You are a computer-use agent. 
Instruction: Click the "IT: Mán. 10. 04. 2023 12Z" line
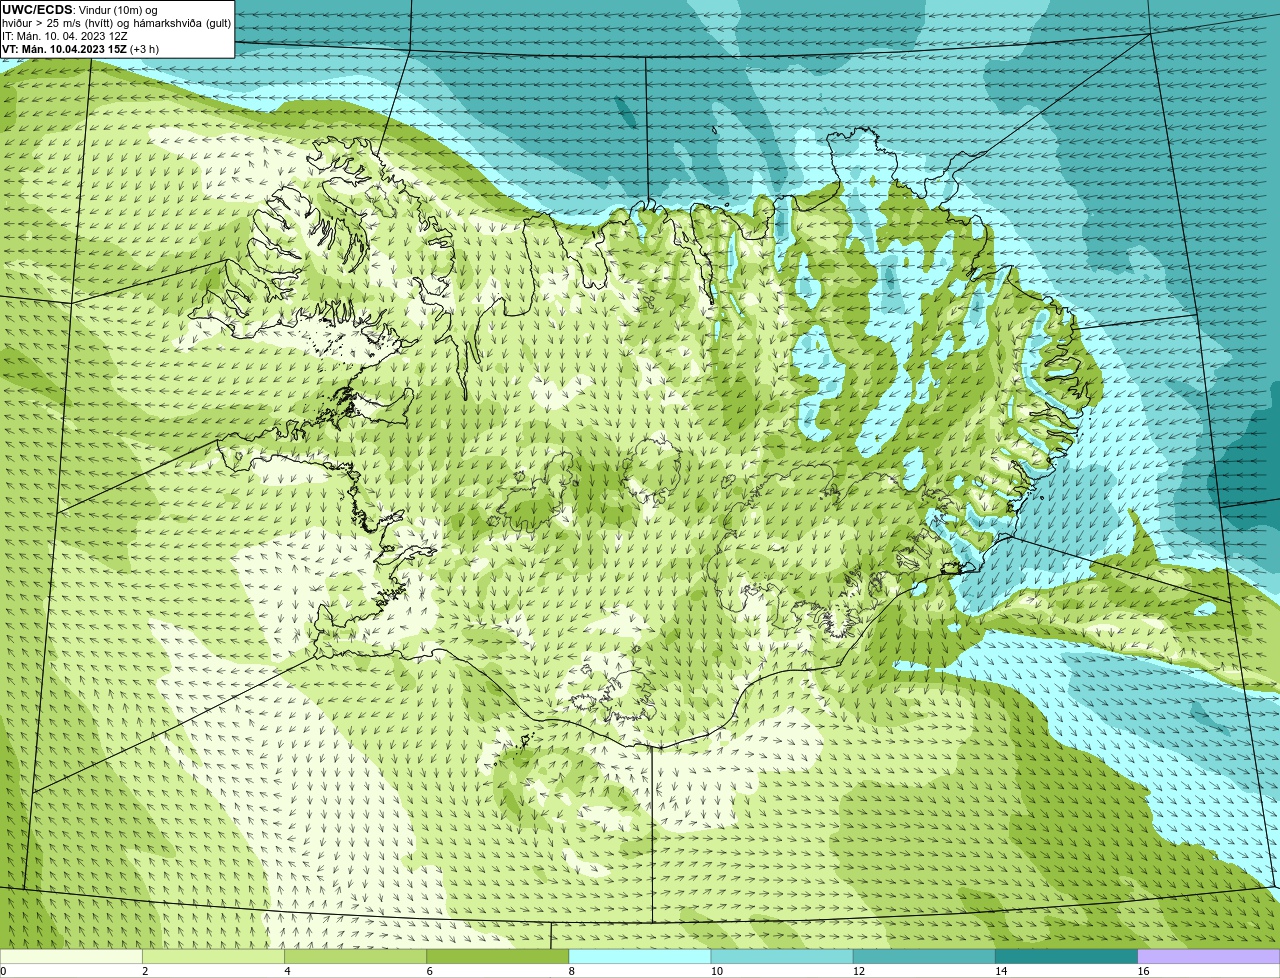click(65, 35)
